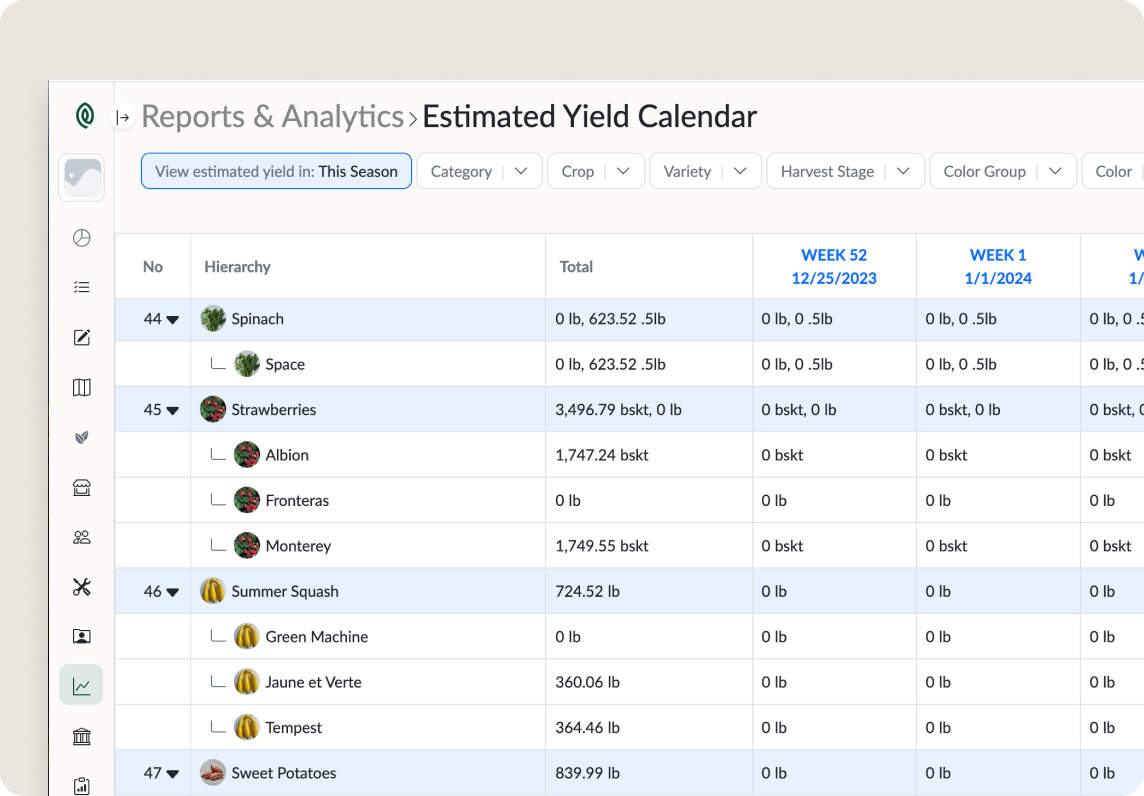Click the Sweet Potatoes crop image
Screen dimensions: 1144x796
[x=213, y=773]
